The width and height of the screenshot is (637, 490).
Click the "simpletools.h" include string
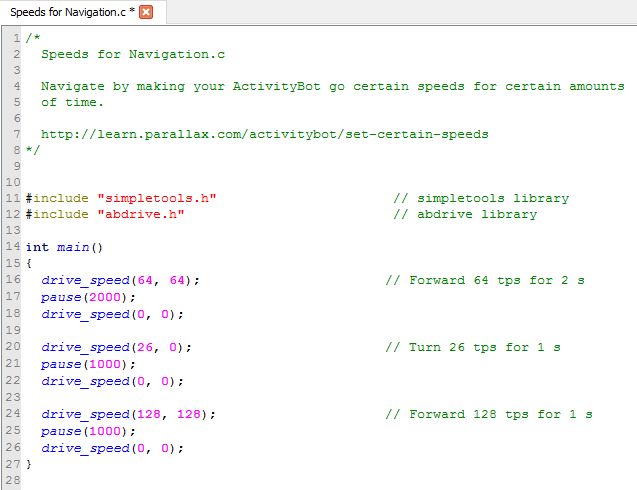tap(156, 198)
